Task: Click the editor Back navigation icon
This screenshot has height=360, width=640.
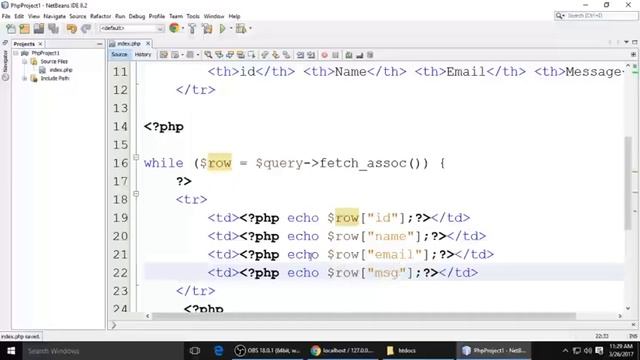Action: click(176, 55)
